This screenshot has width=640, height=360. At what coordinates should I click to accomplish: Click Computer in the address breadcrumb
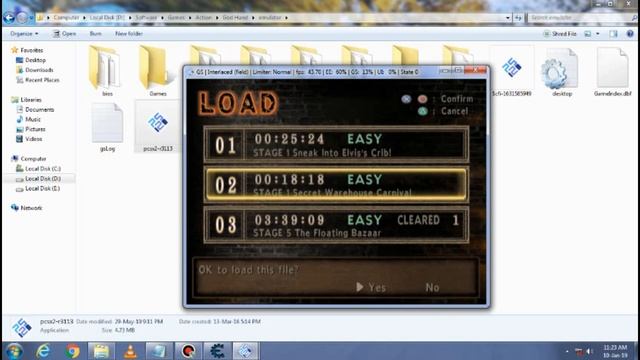click(x=66, y=18)
